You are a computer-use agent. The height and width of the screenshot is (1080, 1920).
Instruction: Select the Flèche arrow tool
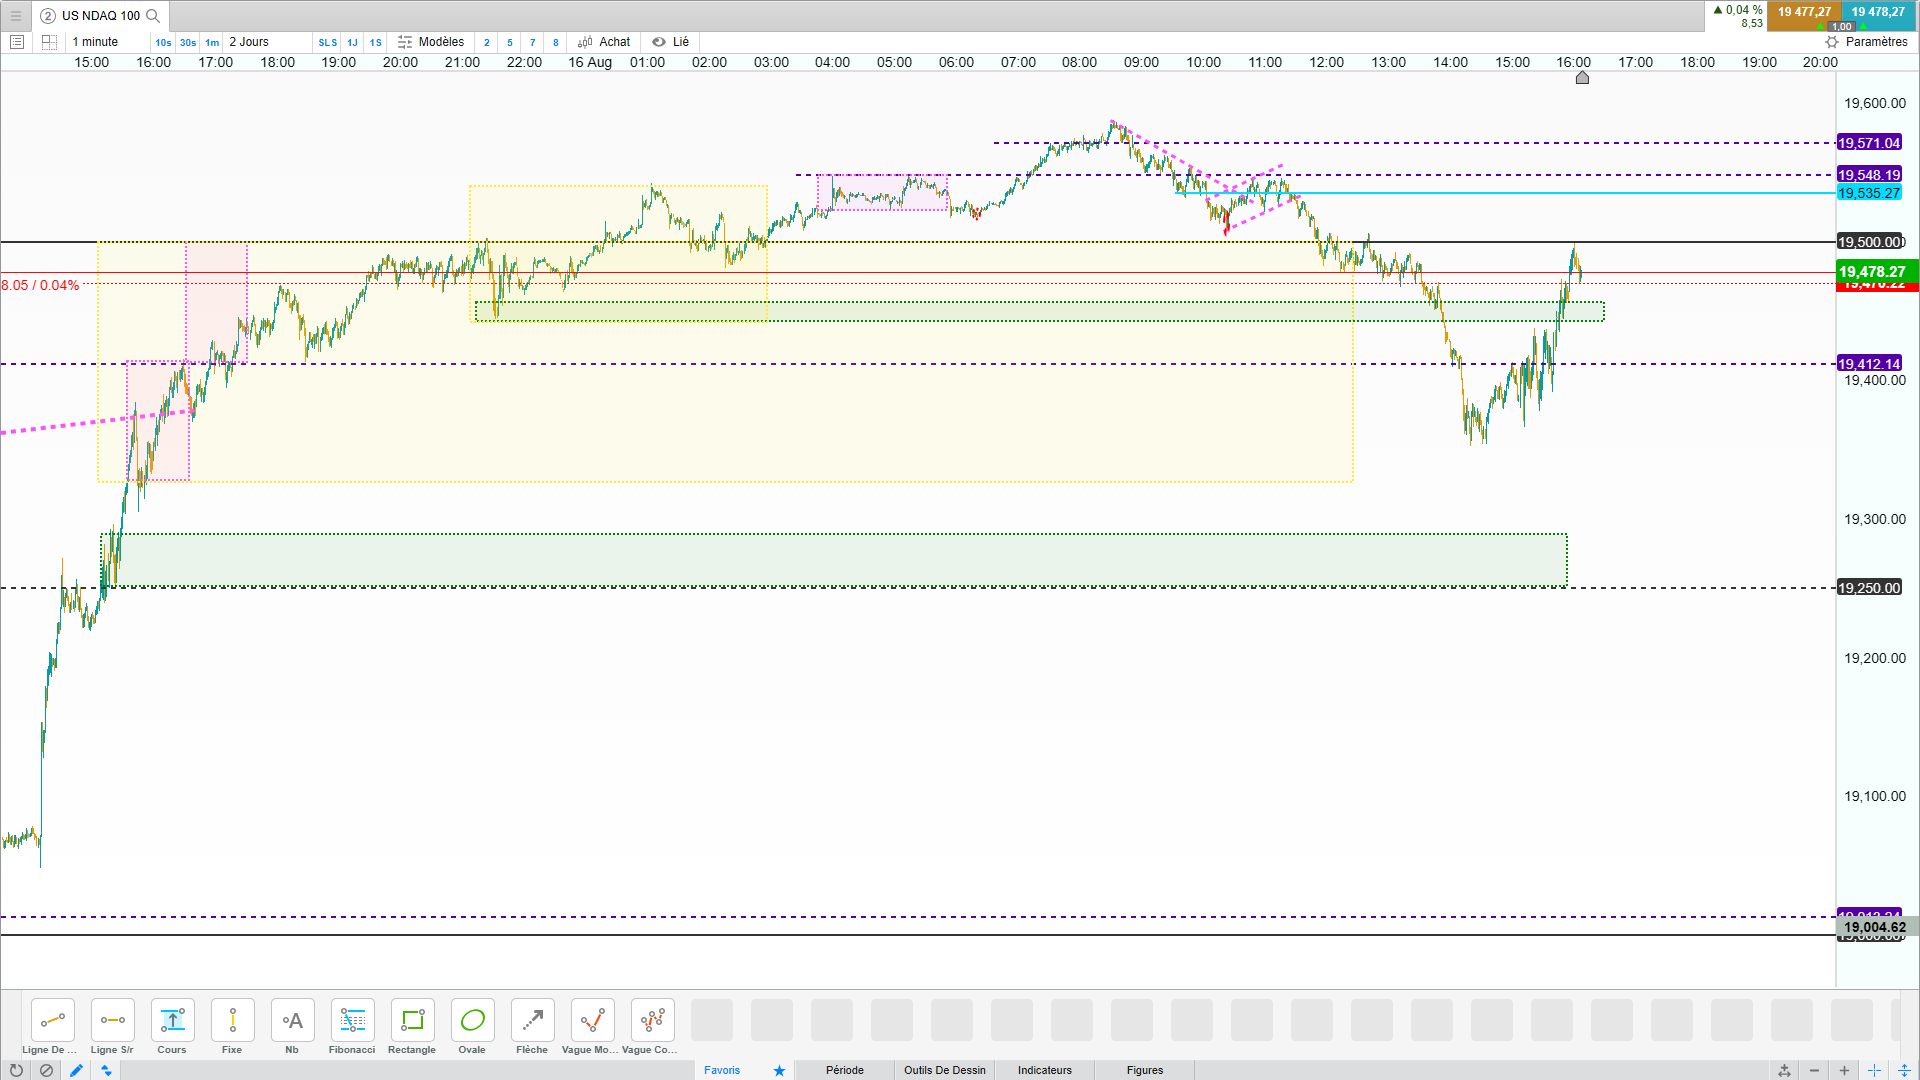532,1021
